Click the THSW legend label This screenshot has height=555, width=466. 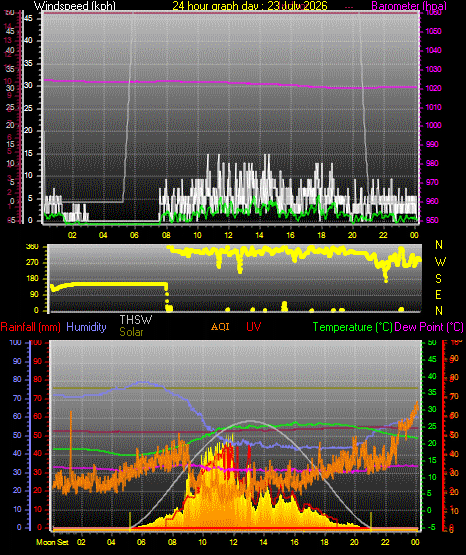pos(136,320)
